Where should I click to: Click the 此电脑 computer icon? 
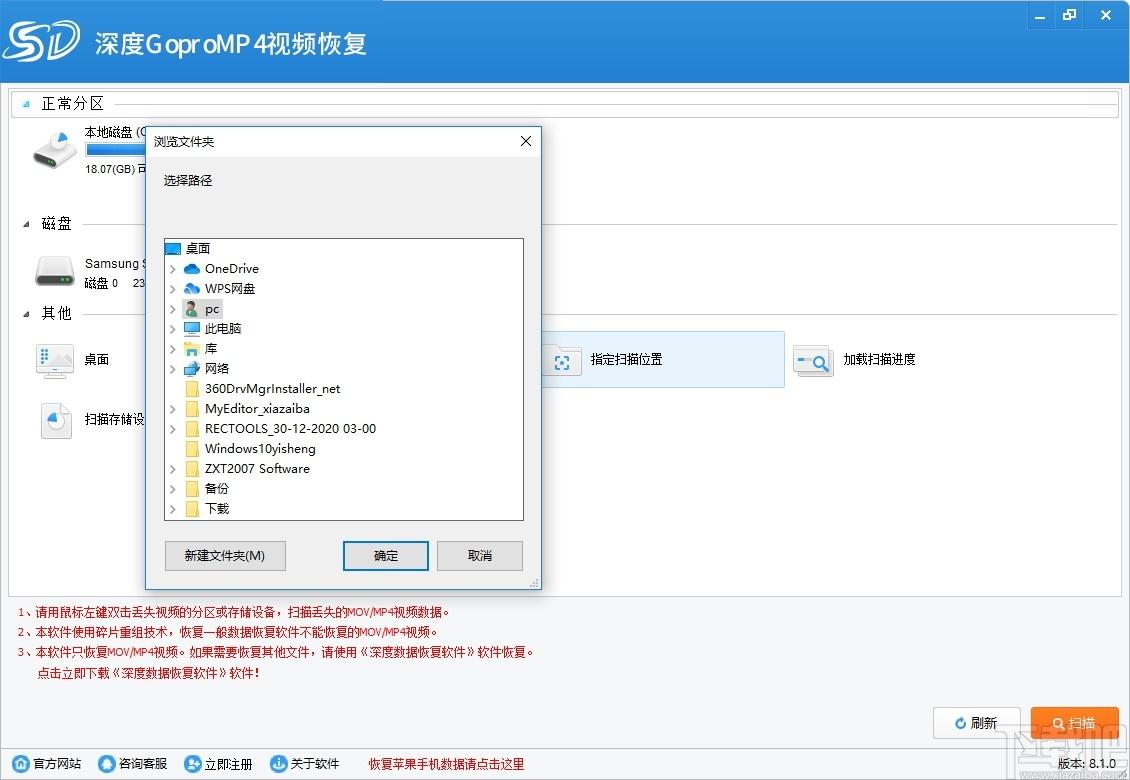point(192,329)
